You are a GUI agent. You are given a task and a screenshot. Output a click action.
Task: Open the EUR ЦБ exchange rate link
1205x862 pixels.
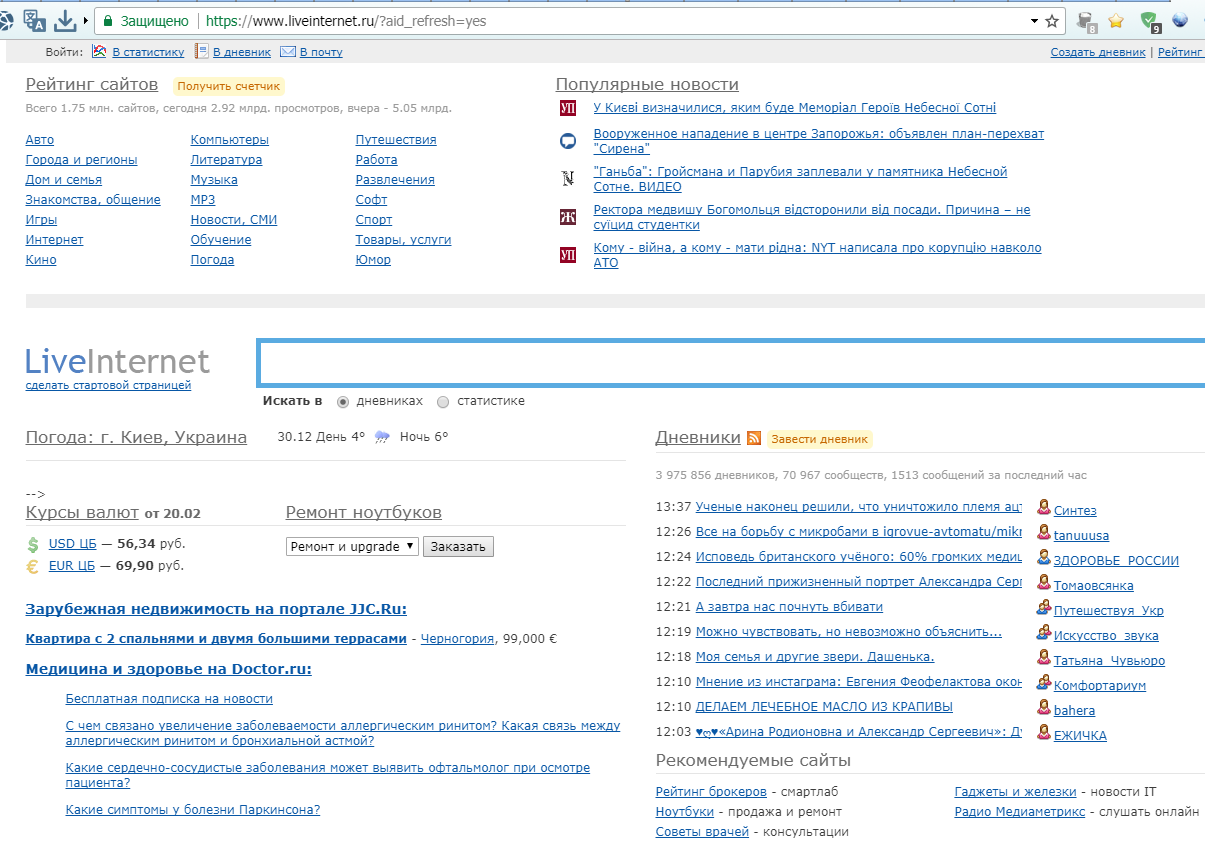72,566
